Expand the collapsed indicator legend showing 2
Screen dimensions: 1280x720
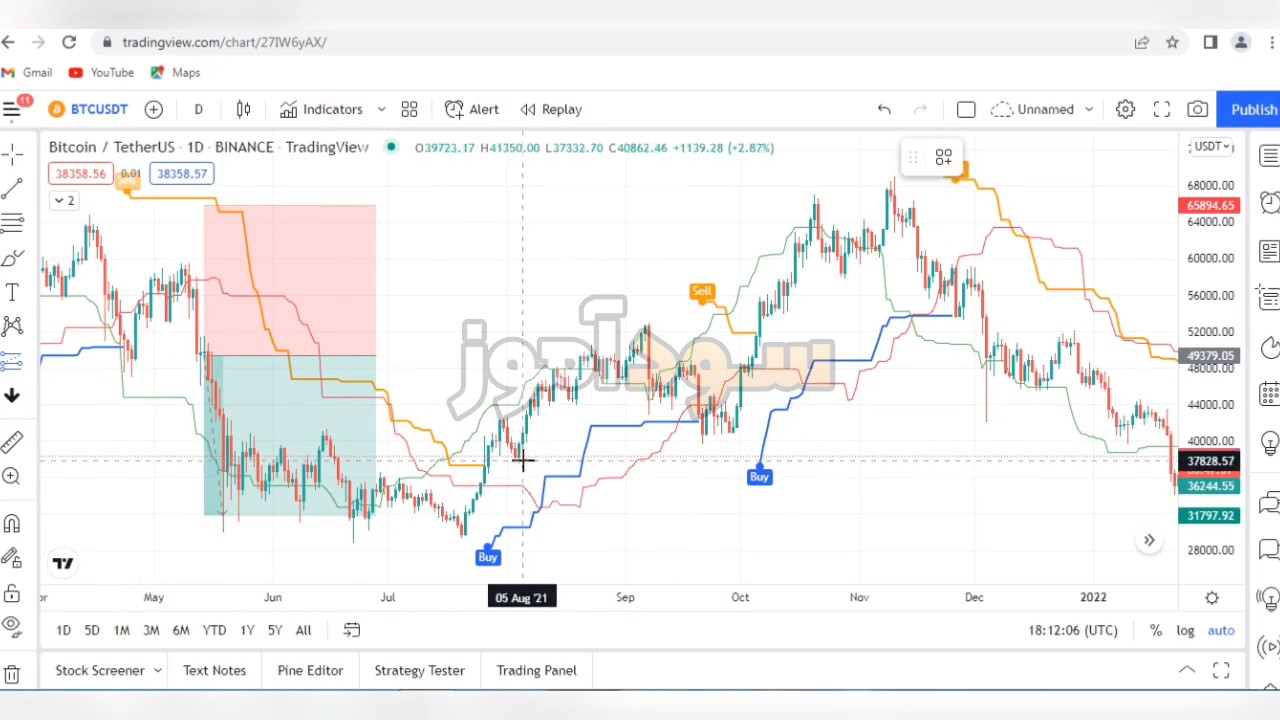[x=64, y=200]
